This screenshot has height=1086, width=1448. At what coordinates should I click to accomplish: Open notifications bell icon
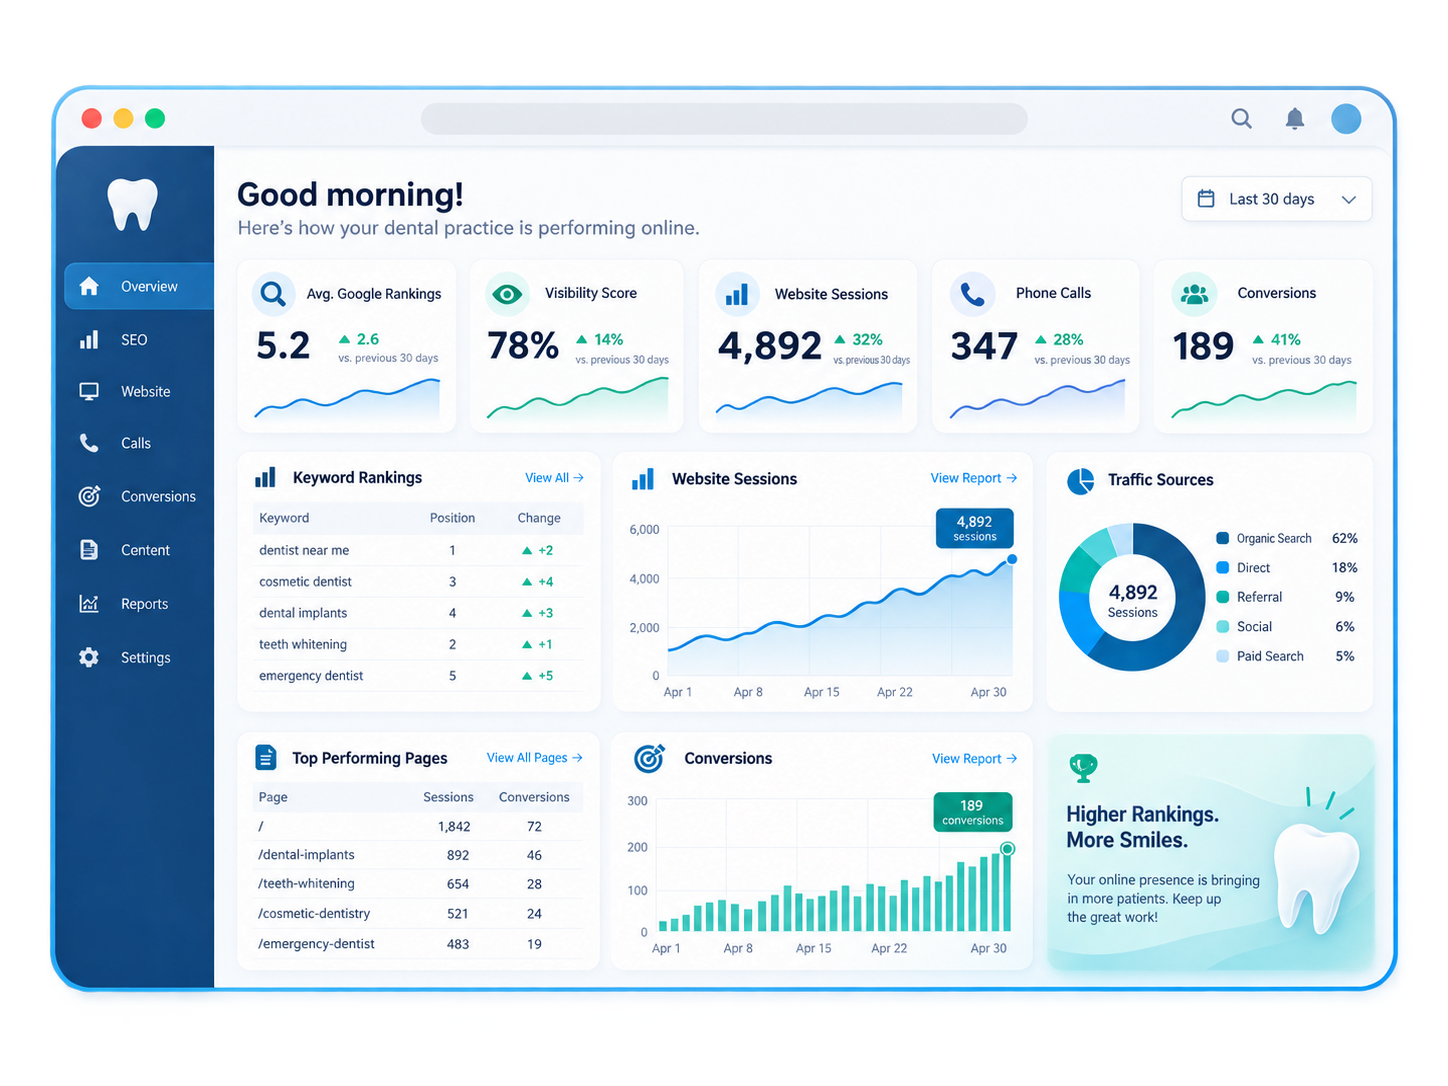tap(1295, 119)
